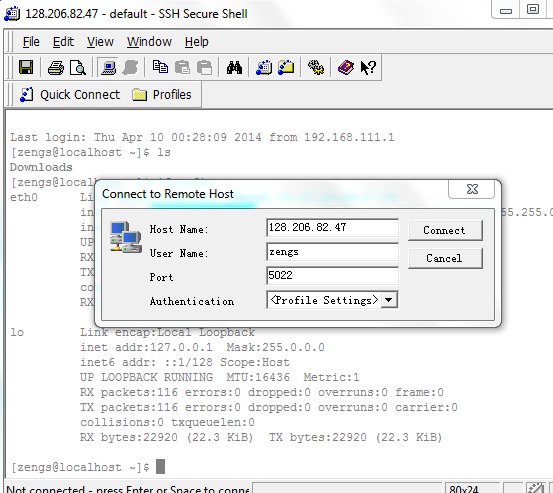Click the Cancel button in dialog
This screenshot has height=493, width=553.
[x=445, y=258]
